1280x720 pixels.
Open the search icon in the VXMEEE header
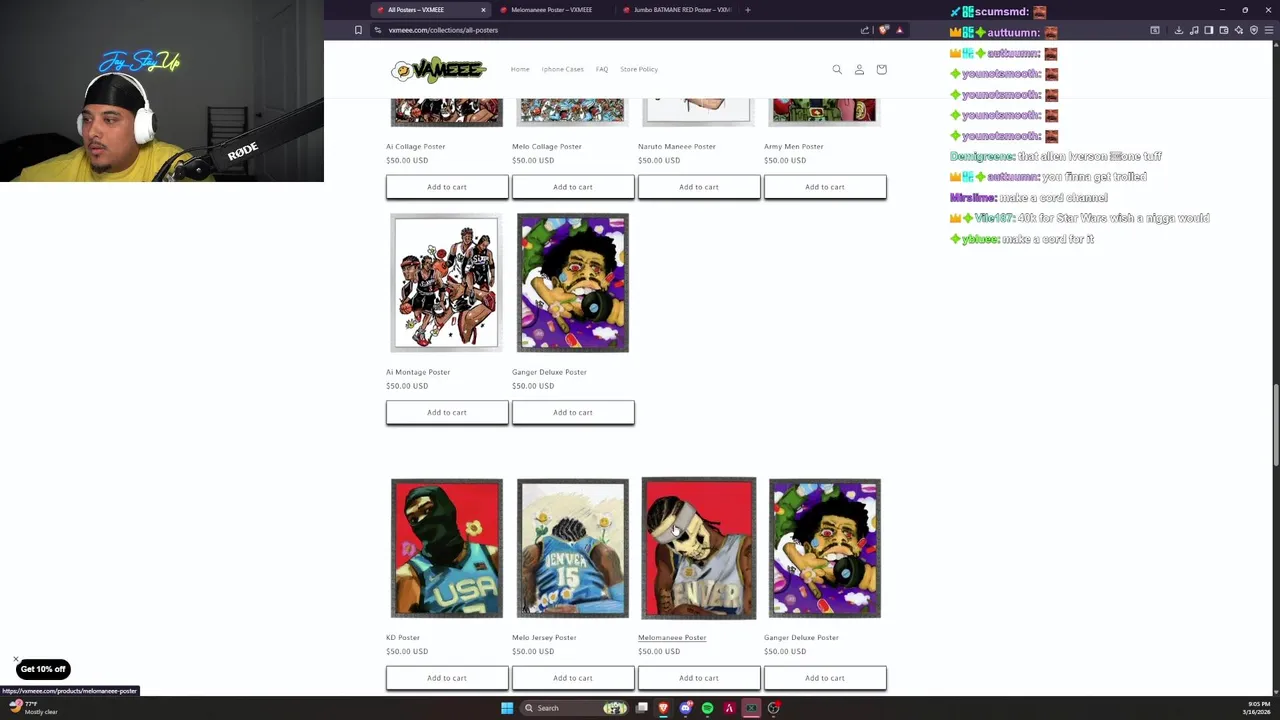pos(837,69)
